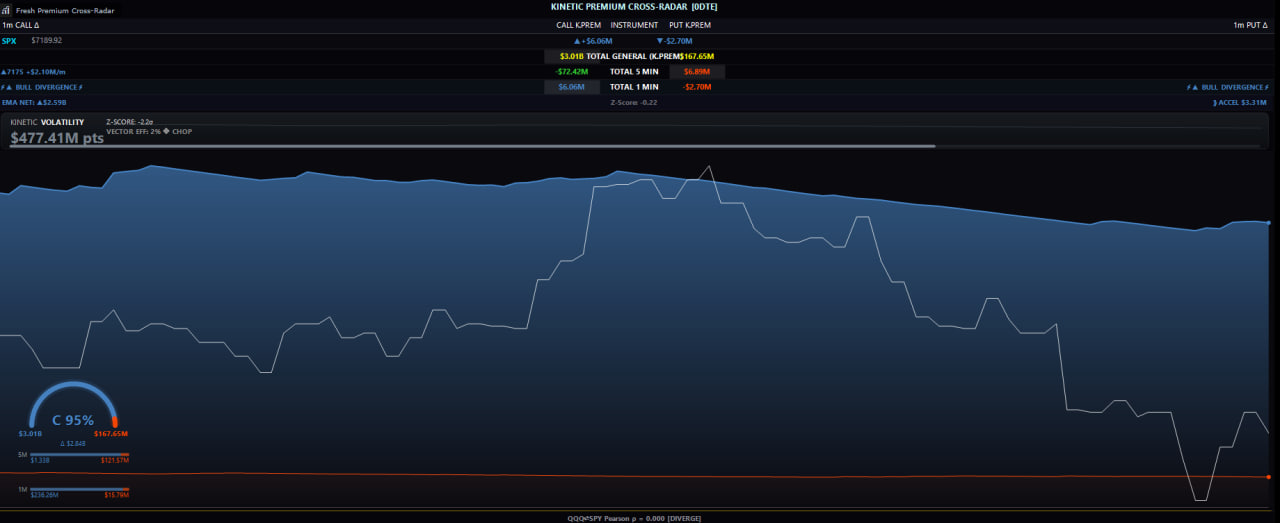Select the SPX ticker symbol
Screen dimensions: 1280x523
pos(9,41)
